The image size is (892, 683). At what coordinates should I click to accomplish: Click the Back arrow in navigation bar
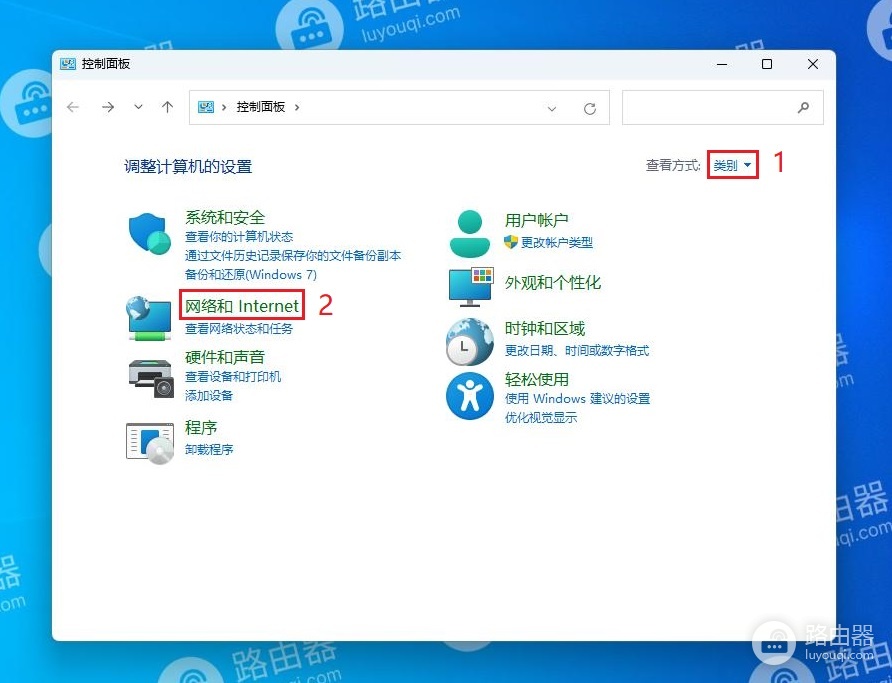pyautogui.click(x=73, y=107)
